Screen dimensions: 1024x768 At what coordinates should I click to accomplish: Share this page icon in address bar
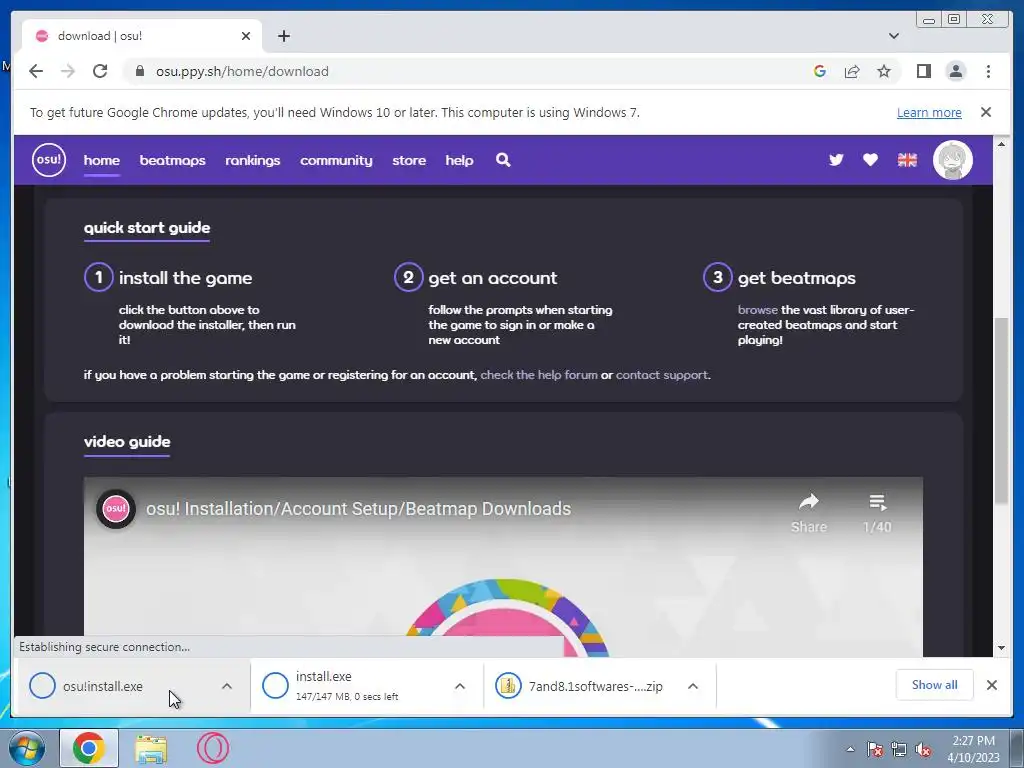pyautogui.click(x=852, y=71)
